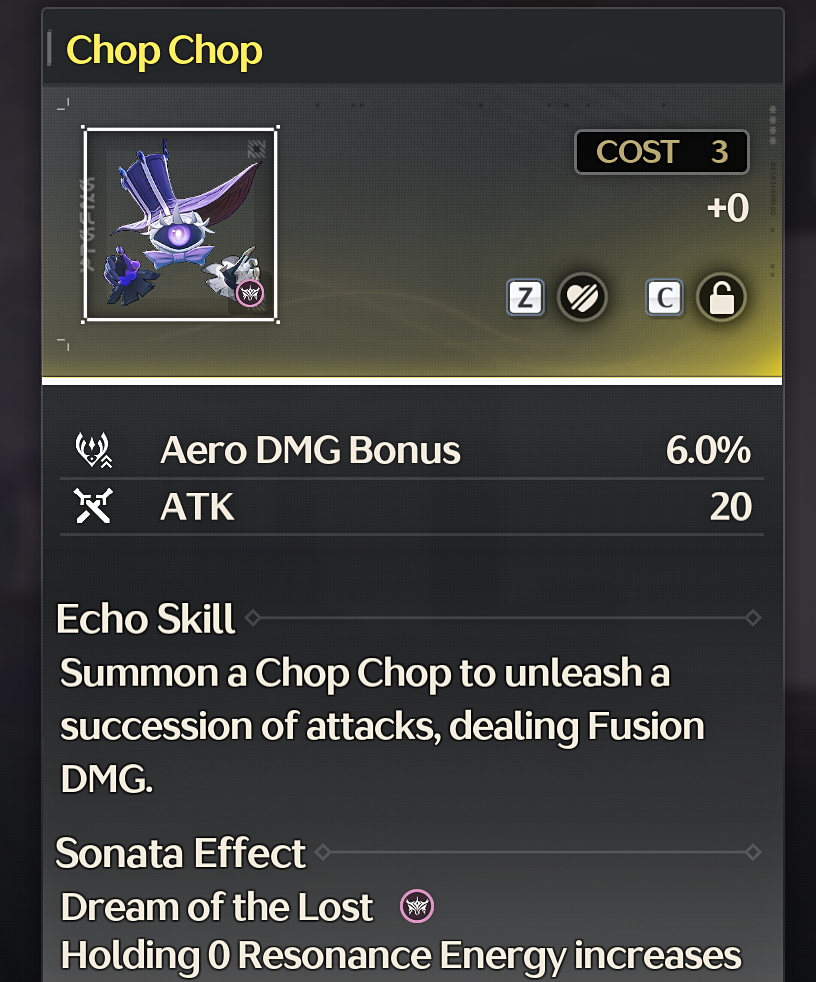
Task: Click the +0 enhancement level indicator
Action: 728,208
